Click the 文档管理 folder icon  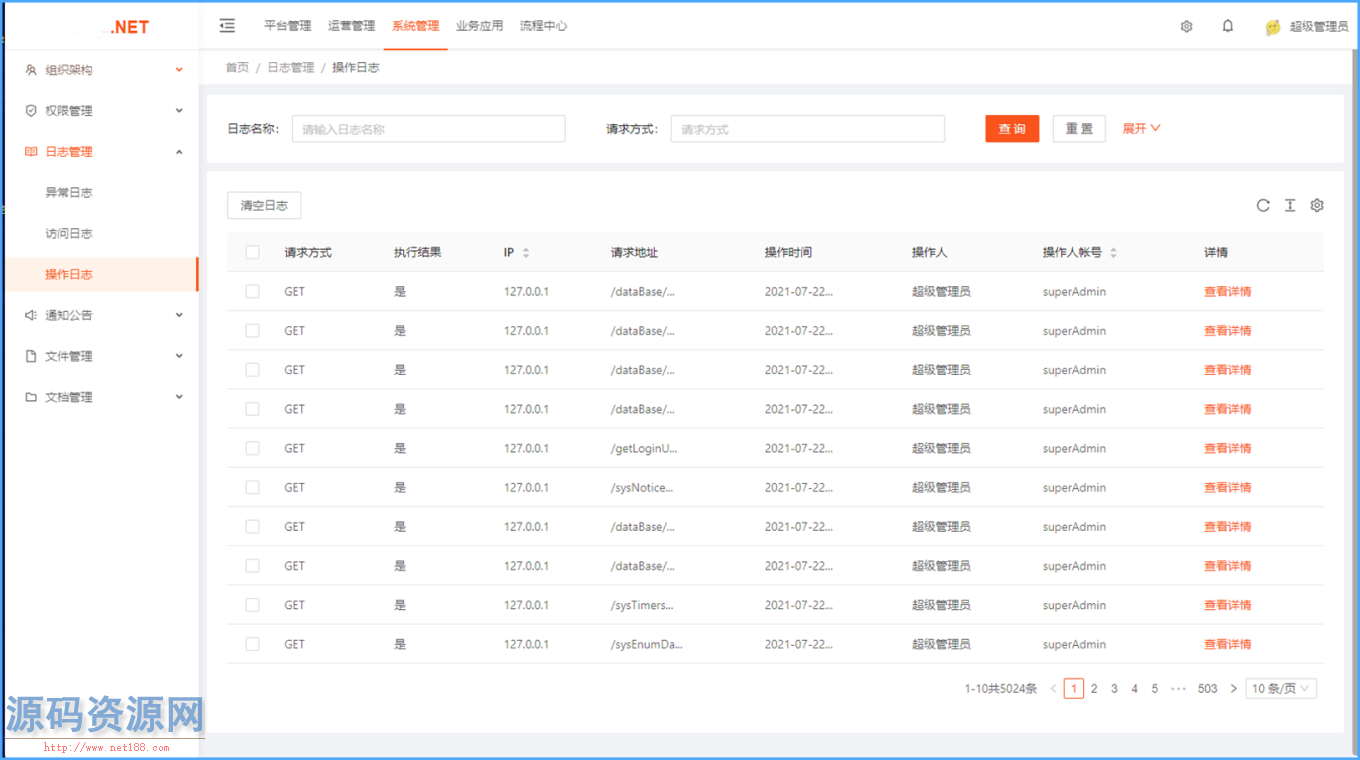31,397
